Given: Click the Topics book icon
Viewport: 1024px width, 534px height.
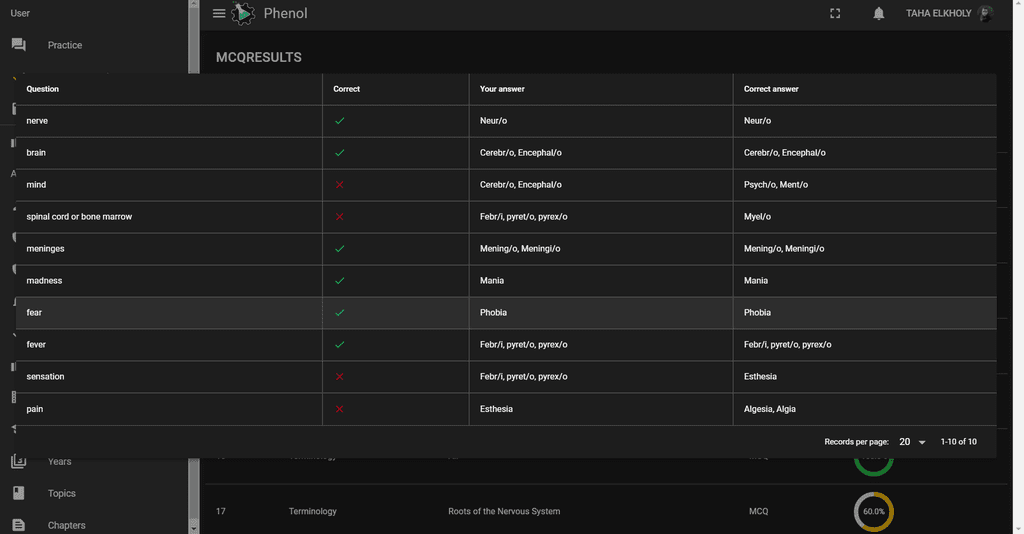Looking at the screenshot, I should point(18,493).
